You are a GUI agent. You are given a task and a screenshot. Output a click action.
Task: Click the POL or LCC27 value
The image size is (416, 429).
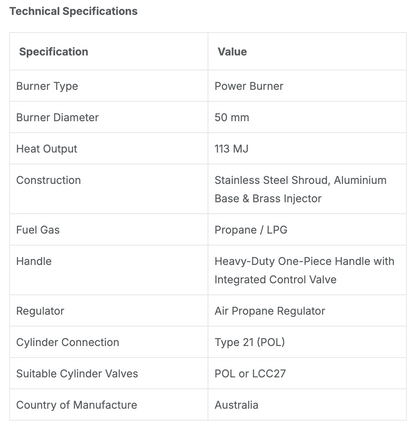pos(250,373)
